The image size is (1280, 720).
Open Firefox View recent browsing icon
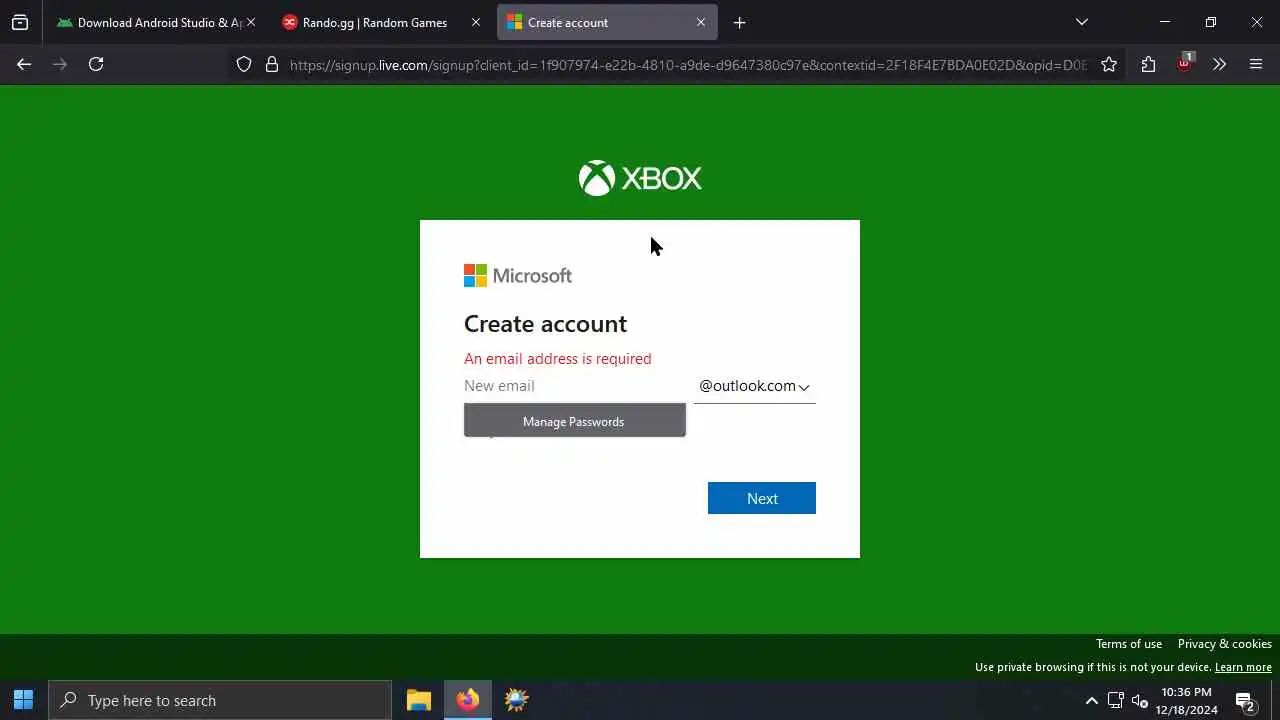coord(20,22)
